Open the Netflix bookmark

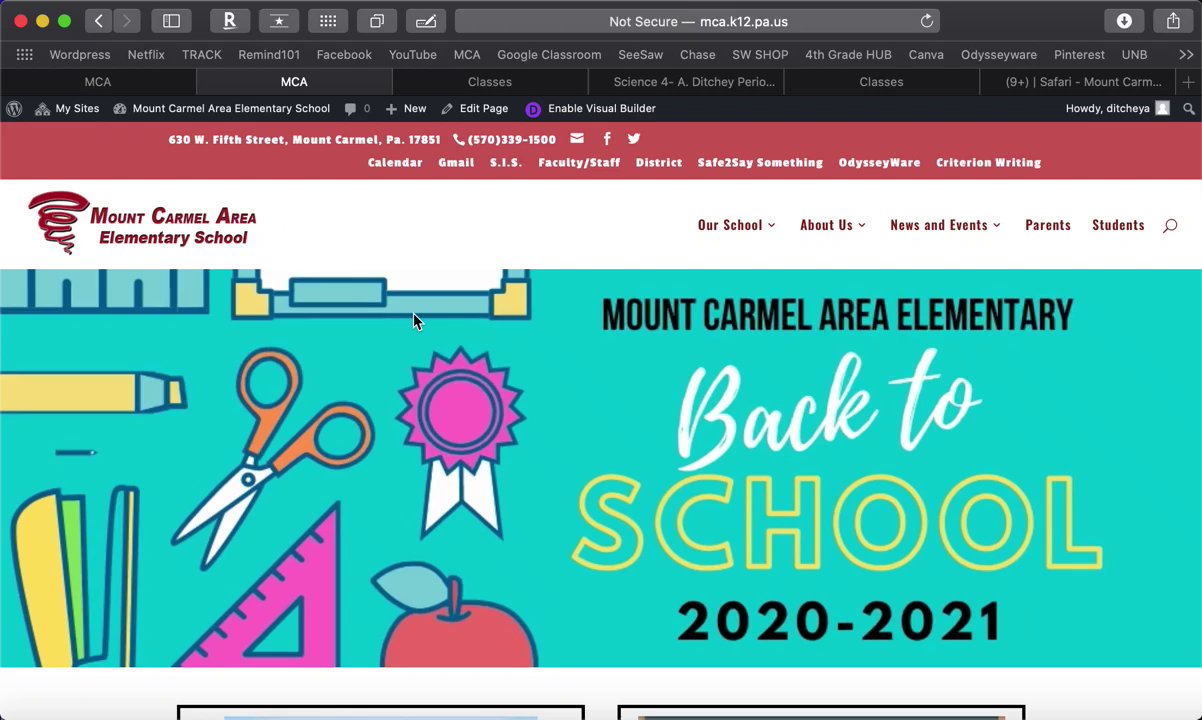(x=146, y=55)
